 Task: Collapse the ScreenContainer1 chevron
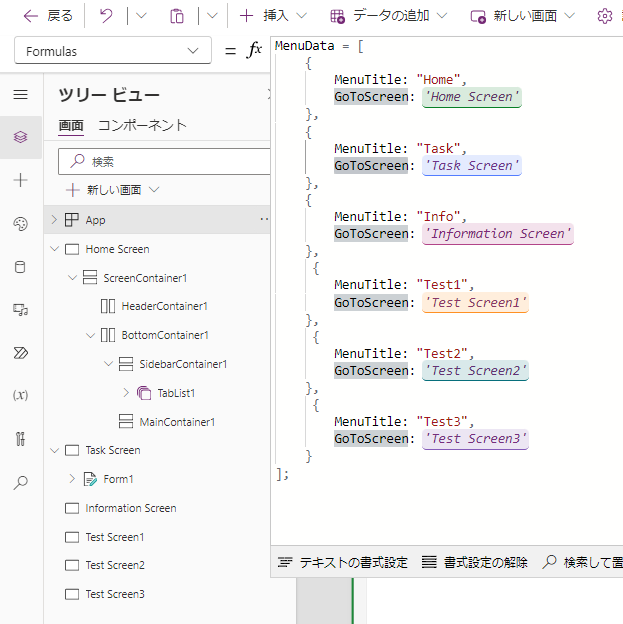pyautogui.click(x=72, y=278)
